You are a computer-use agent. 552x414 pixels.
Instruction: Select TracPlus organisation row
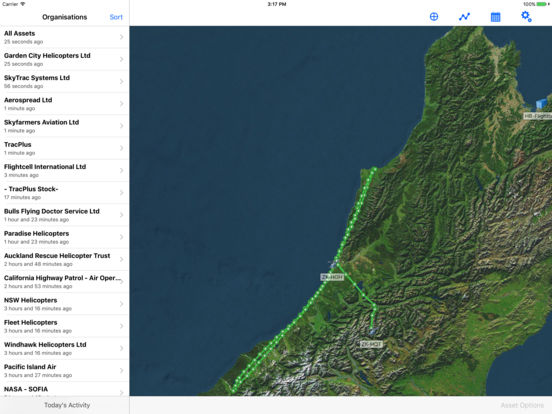point(64,148)
